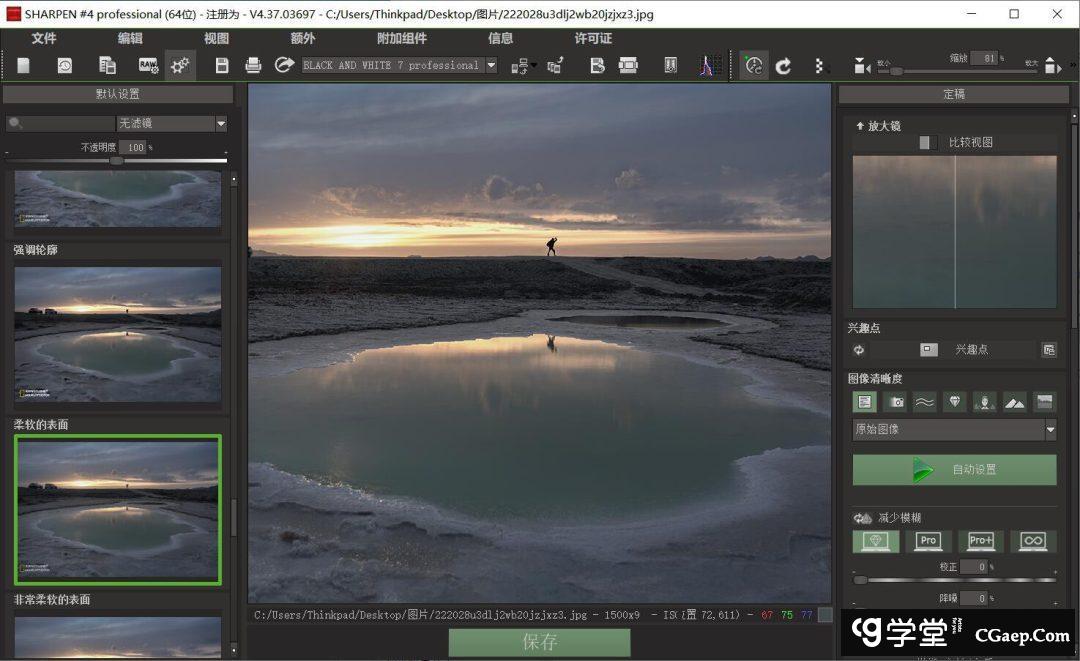Open the 附加组件 menu

[x=402, y=38]
